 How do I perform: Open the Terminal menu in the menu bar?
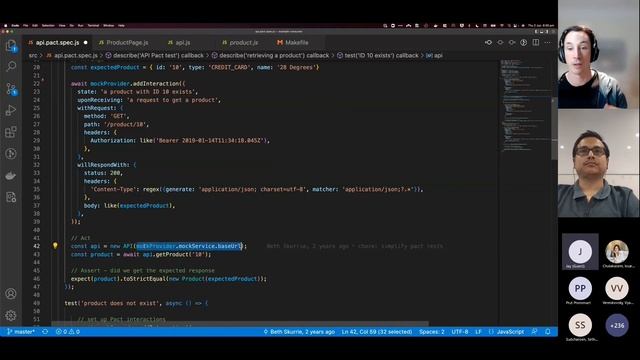[x=93, y=25]
